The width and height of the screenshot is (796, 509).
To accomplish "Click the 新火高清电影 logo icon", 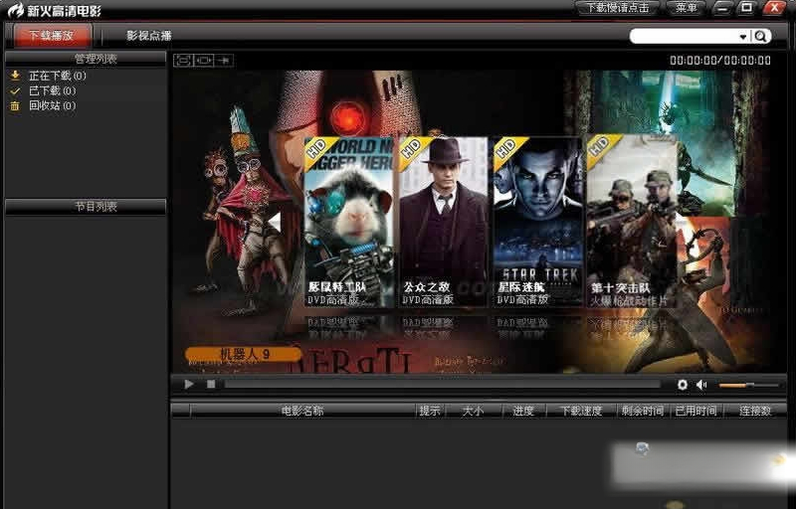I will tap(16, 9).
